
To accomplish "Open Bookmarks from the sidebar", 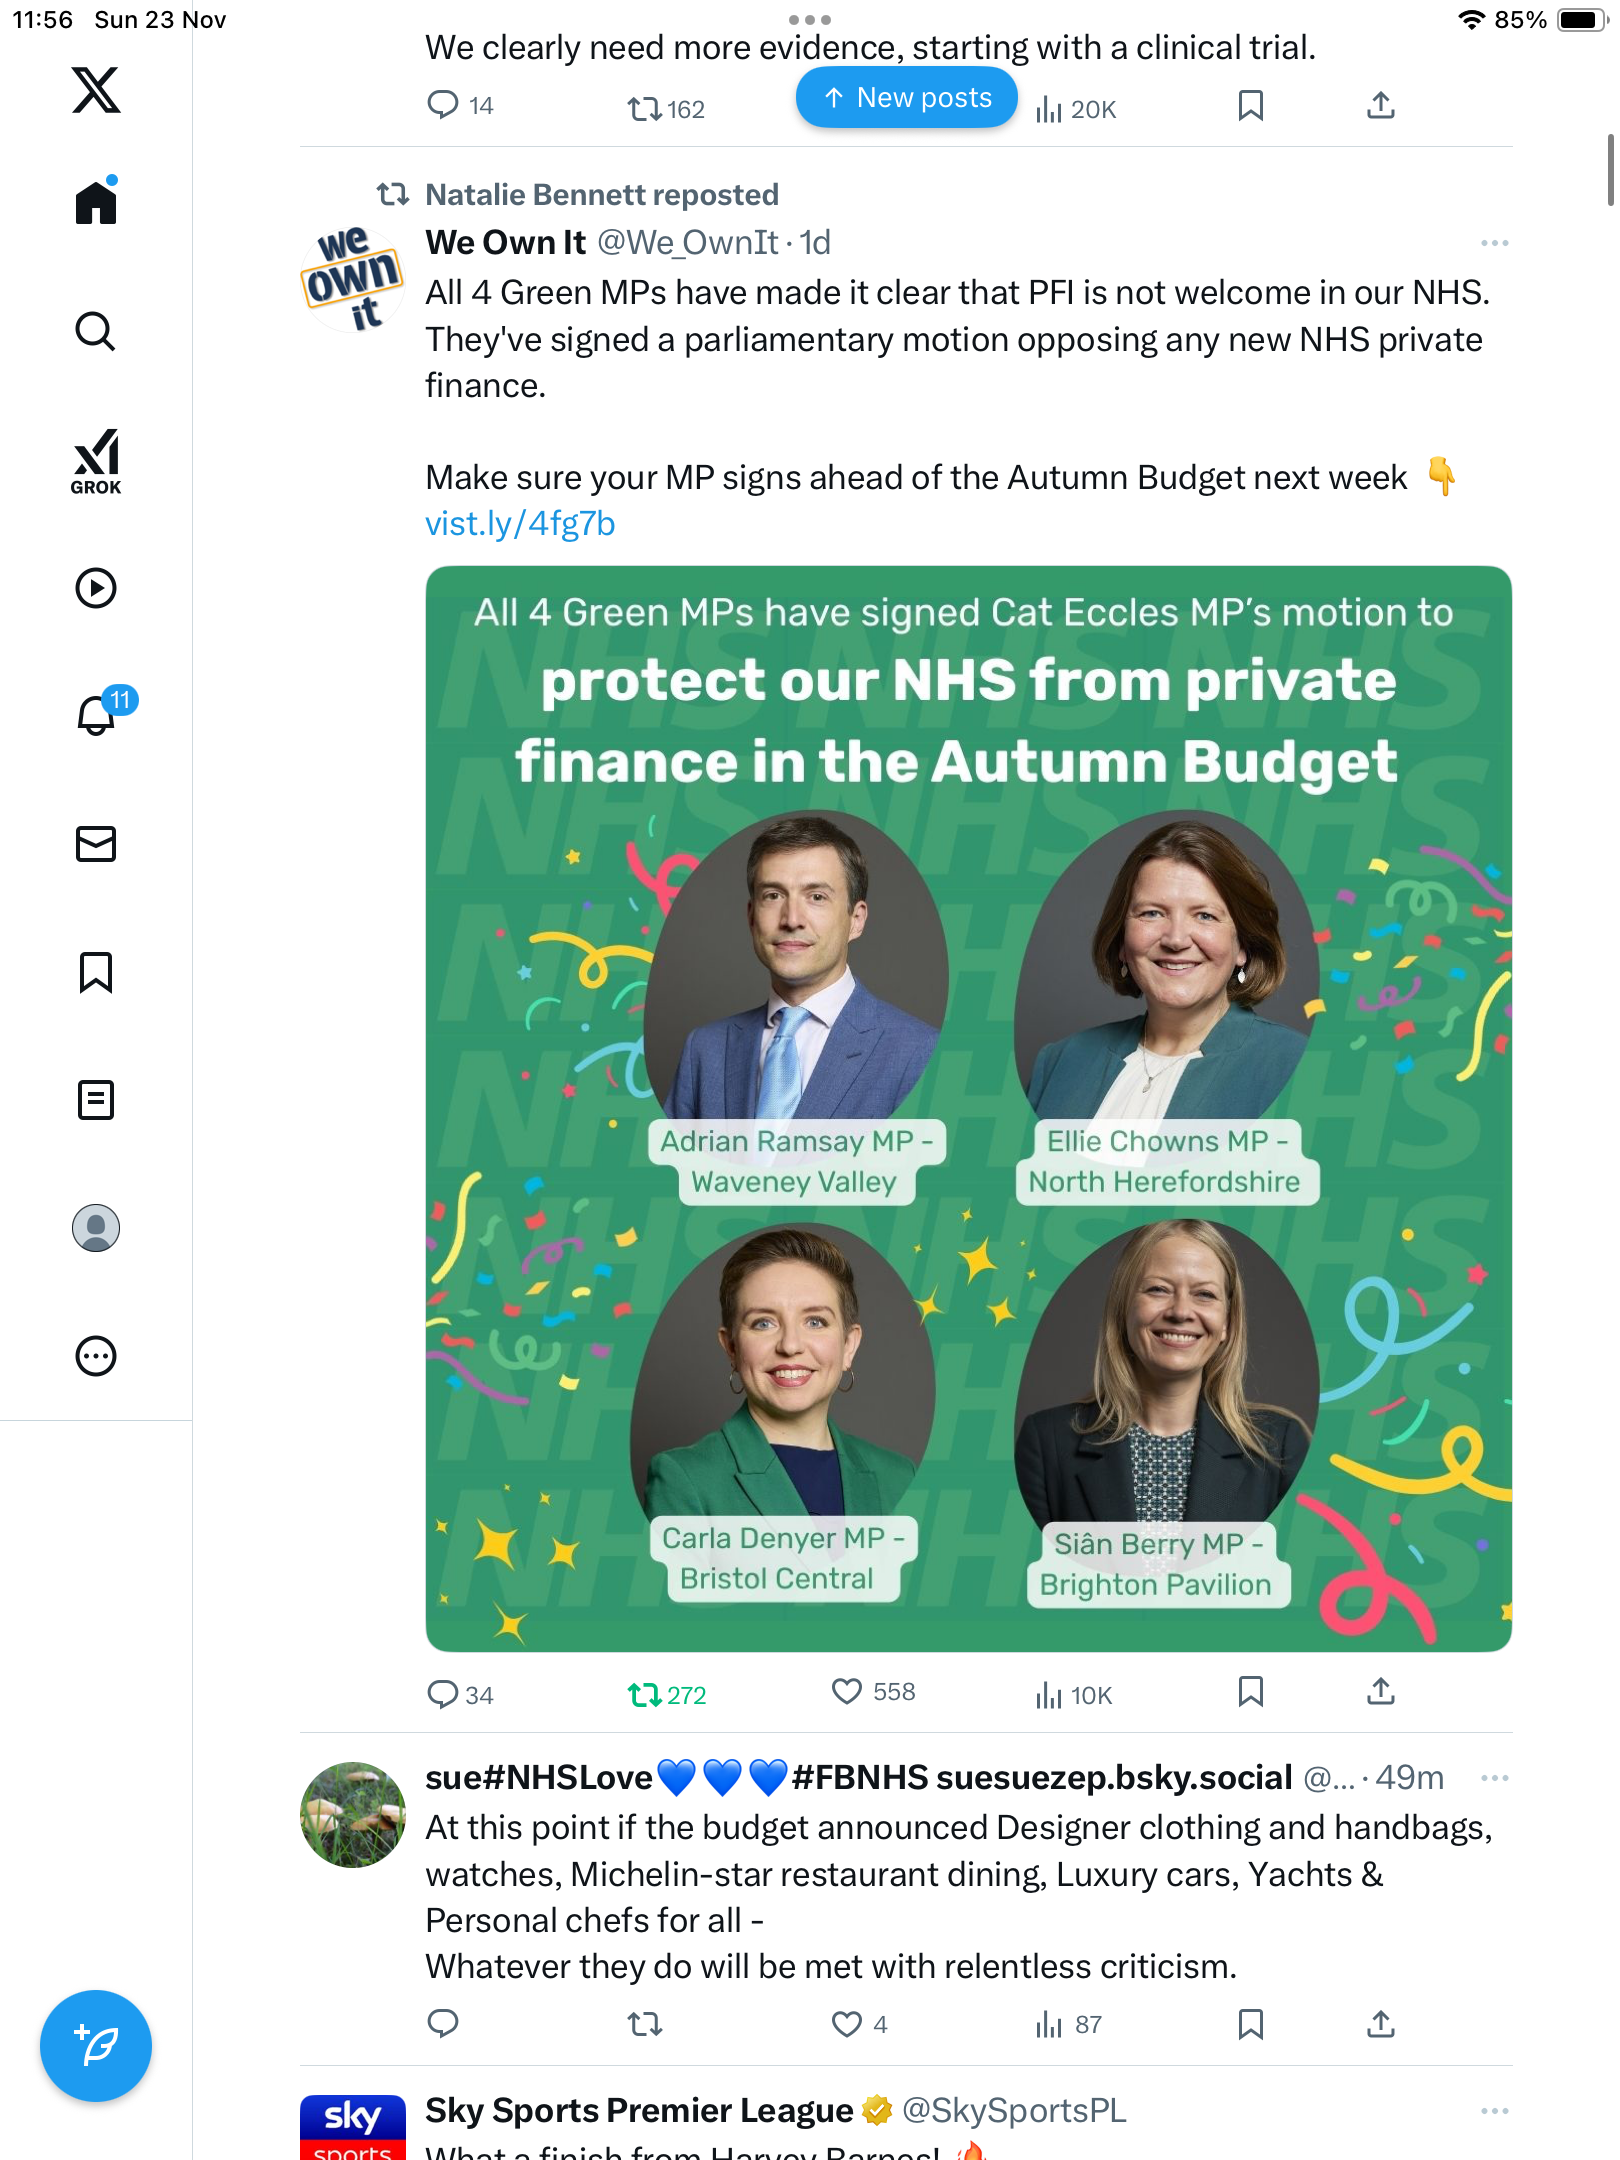I will tap(96, 972).
